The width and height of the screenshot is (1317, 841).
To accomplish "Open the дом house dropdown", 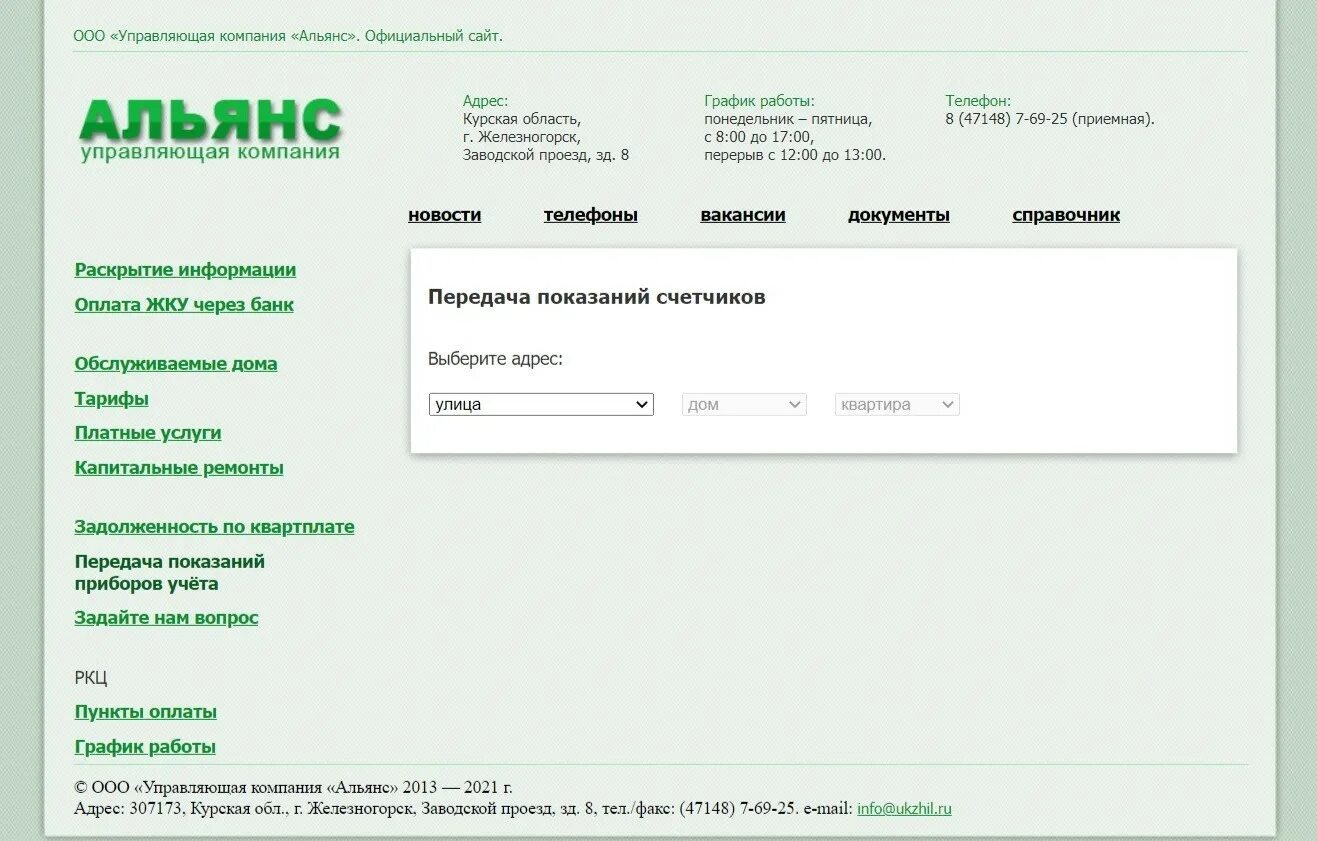I will tap(744, 404).
